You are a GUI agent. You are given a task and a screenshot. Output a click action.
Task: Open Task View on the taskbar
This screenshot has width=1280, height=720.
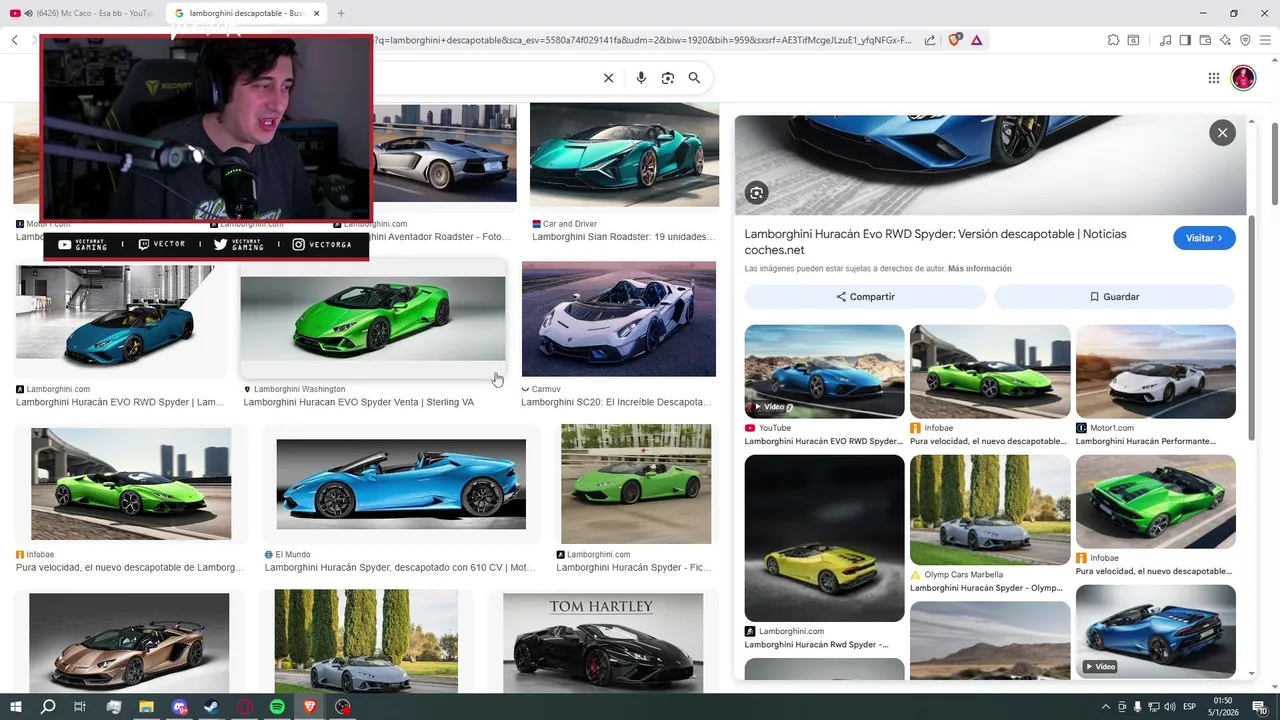coord(80,707)
